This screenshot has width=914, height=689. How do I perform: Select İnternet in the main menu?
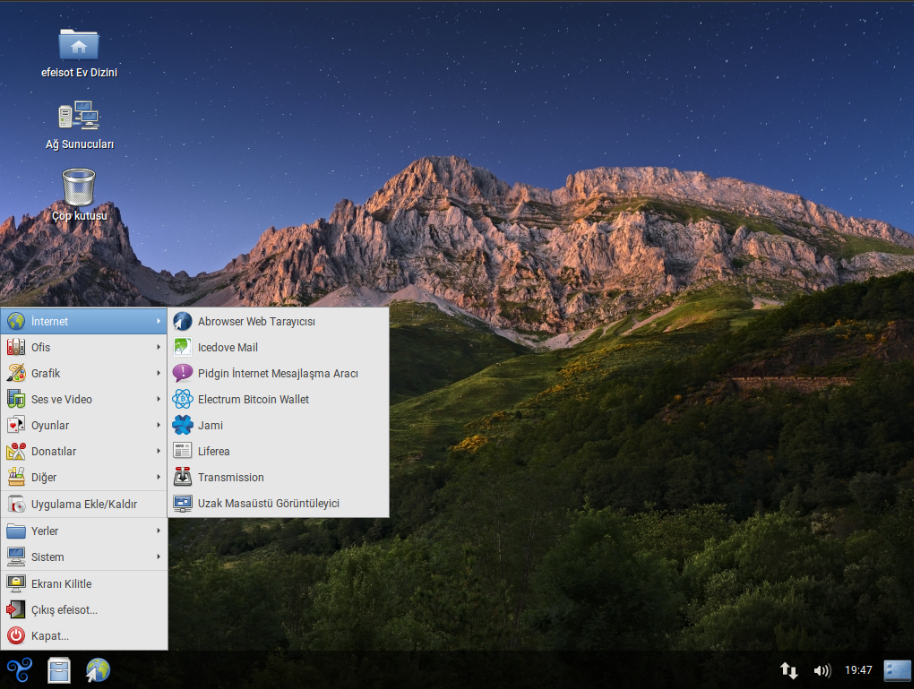coord(84,321)
